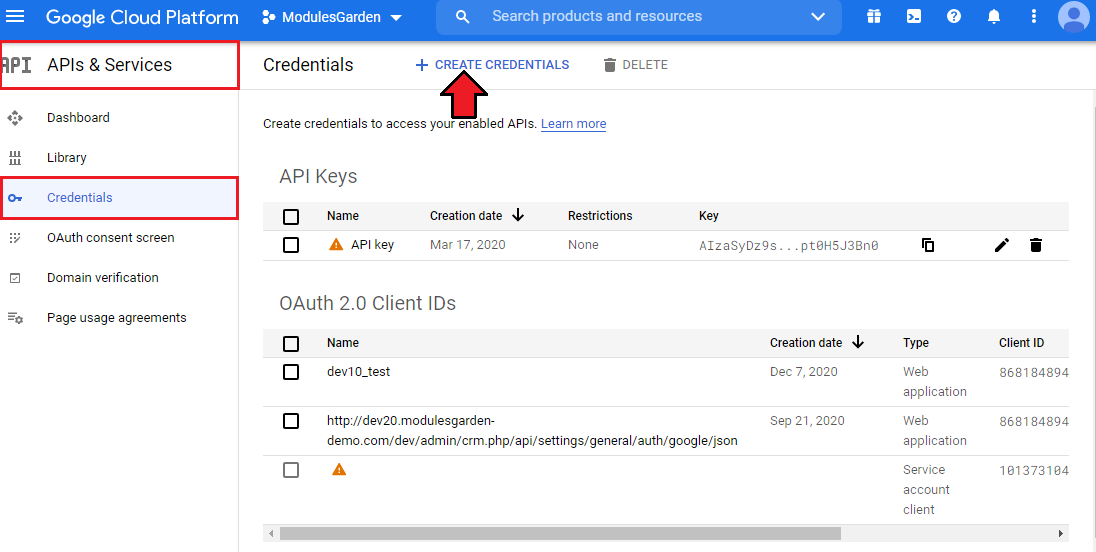This screenshot has height=552, width=1096.
Task: Click the 101373104 client ID value
Action: (x=1034, y=471)
